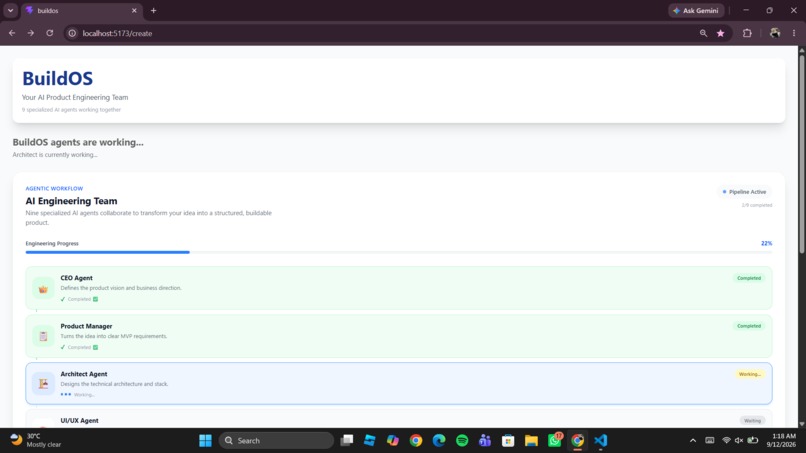
Task: Open a new browser tab
Action: coord(153,10)
